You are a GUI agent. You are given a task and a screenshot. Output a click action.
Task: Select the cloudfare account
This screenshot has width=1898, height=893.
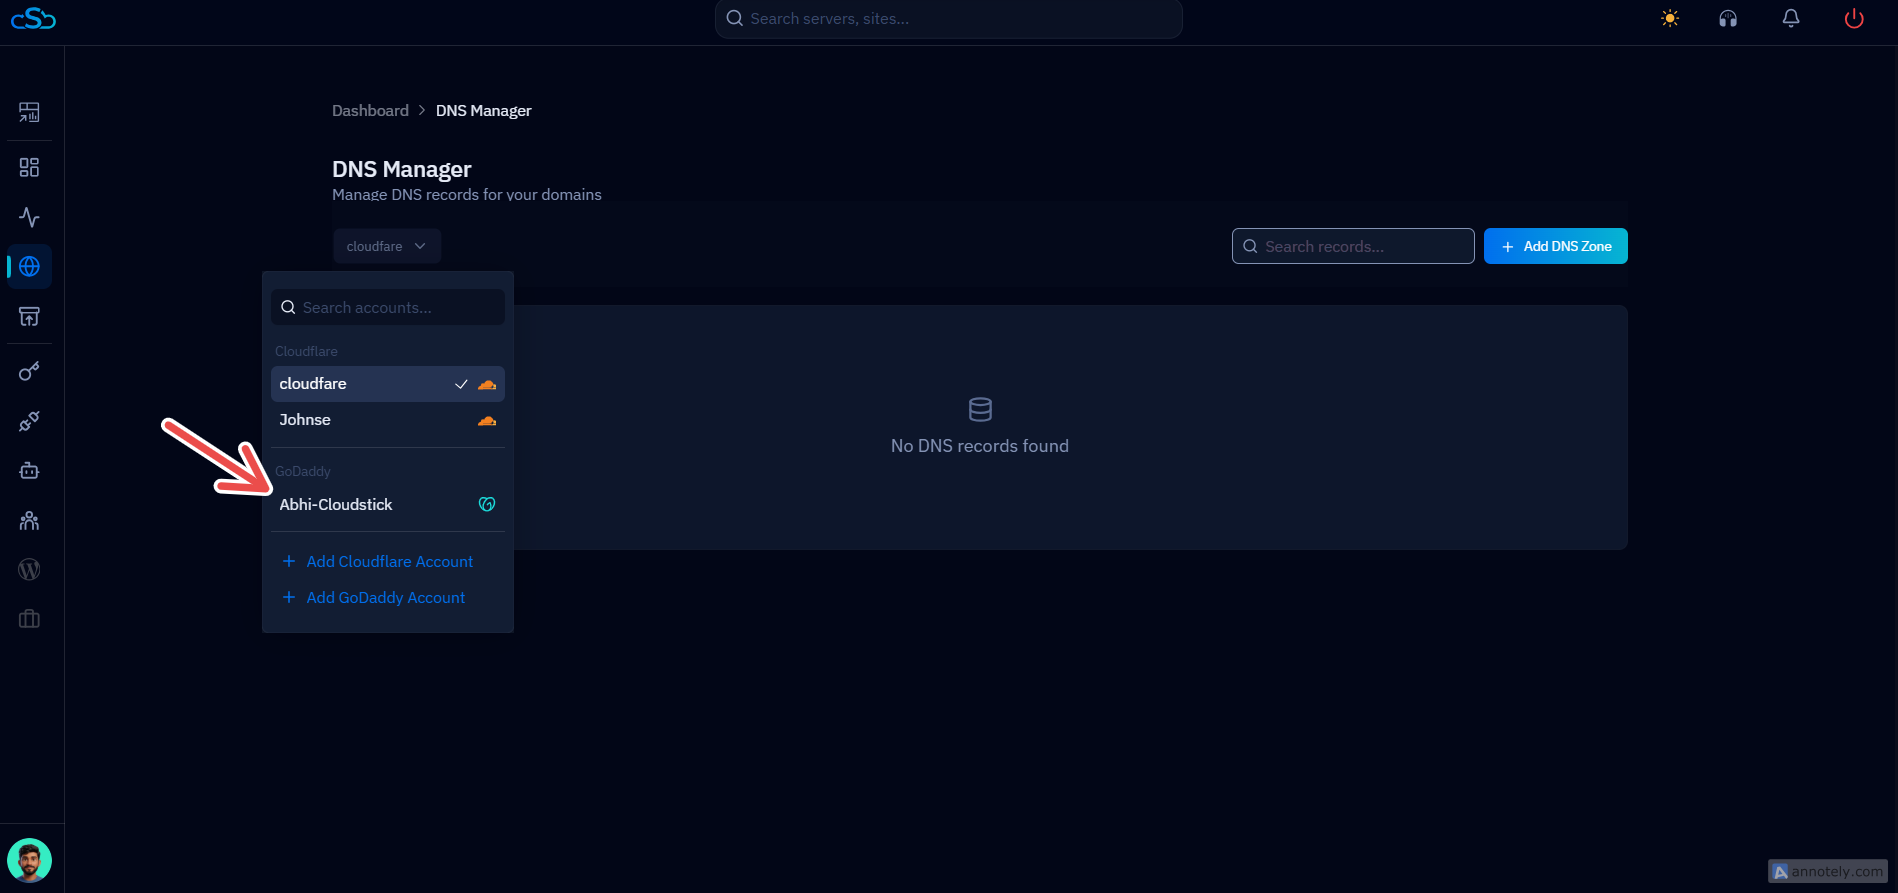click(x=388, y=384)
